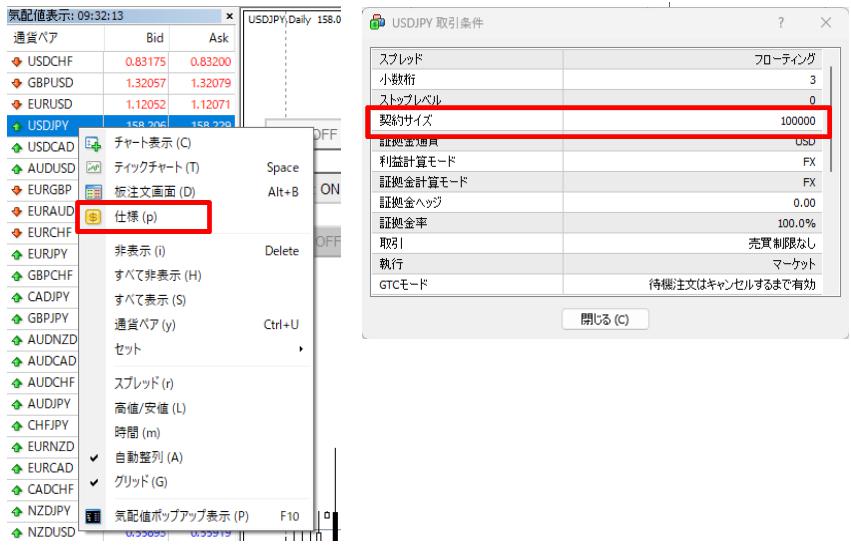851x549 pixels.
Task: Select the 契約サイズ row in specification
Action: [x=598, y=121]
